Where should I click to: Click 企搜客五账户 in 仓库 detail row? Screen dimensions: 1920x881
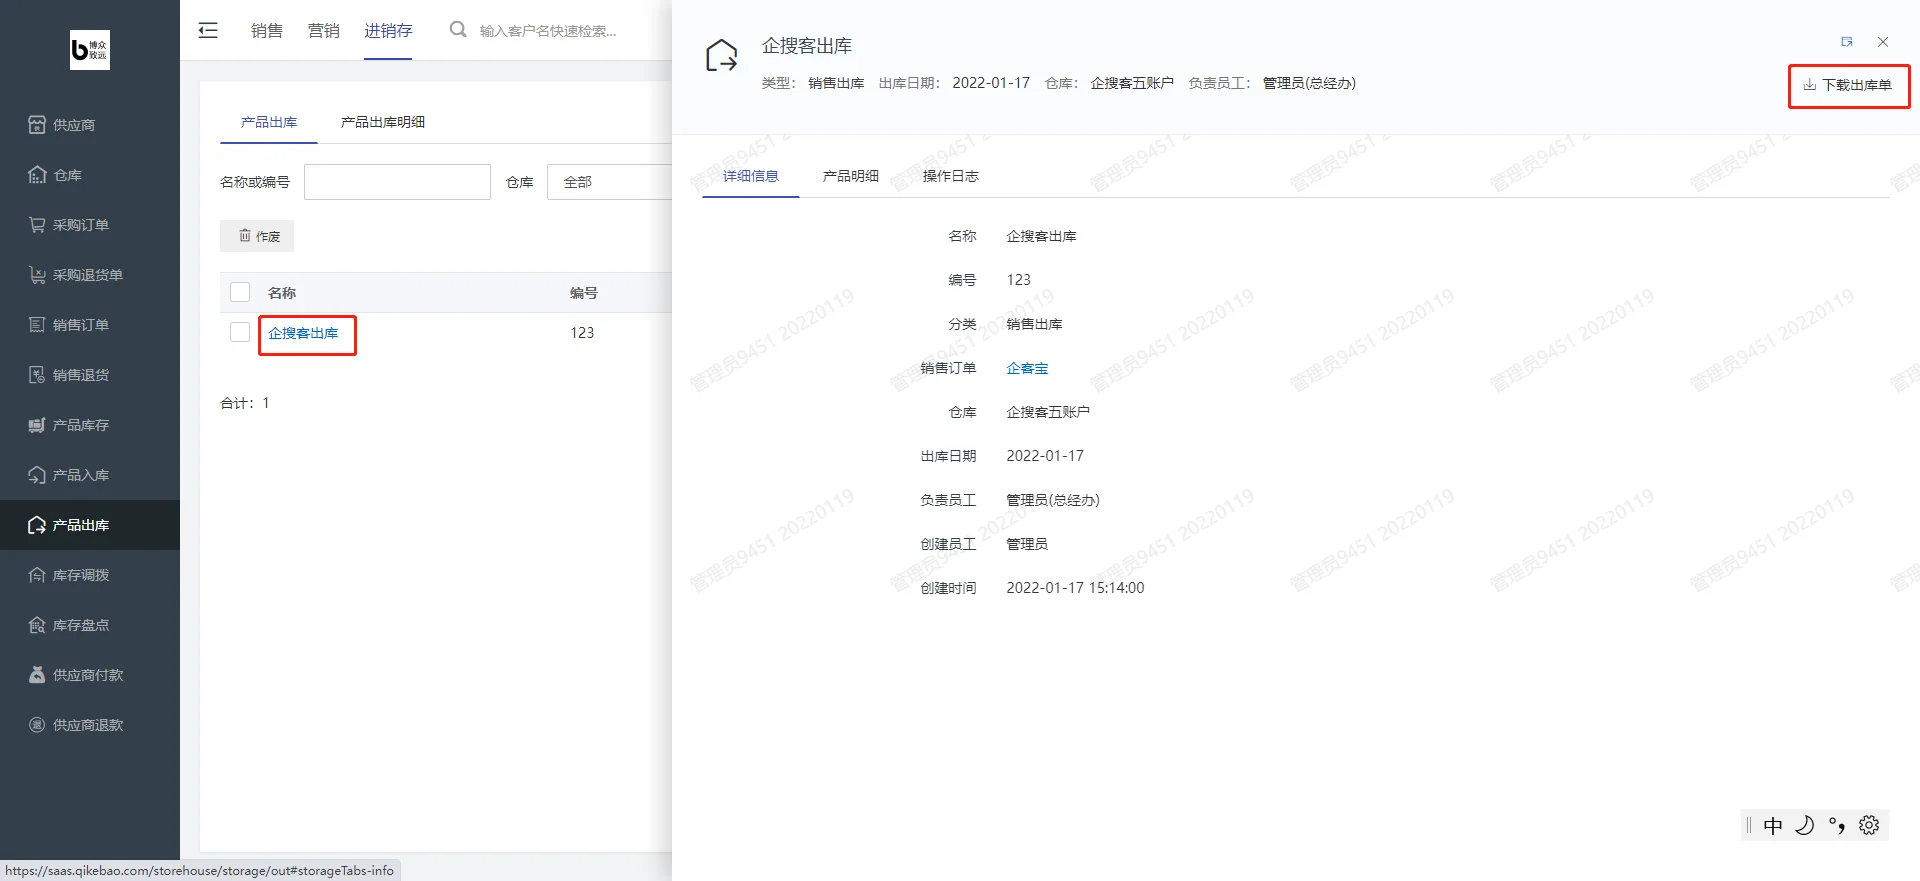click(1048, 412)
